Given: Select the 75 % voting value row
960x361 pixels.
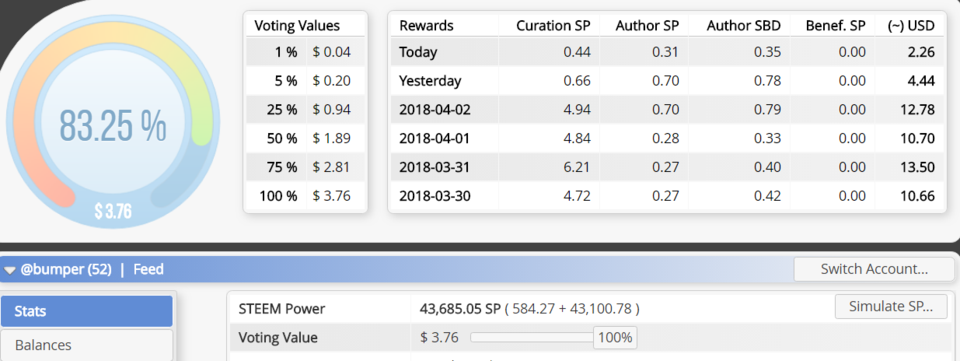Looking at the screenshot, I should pyautogui.click(x=306, y=167).
